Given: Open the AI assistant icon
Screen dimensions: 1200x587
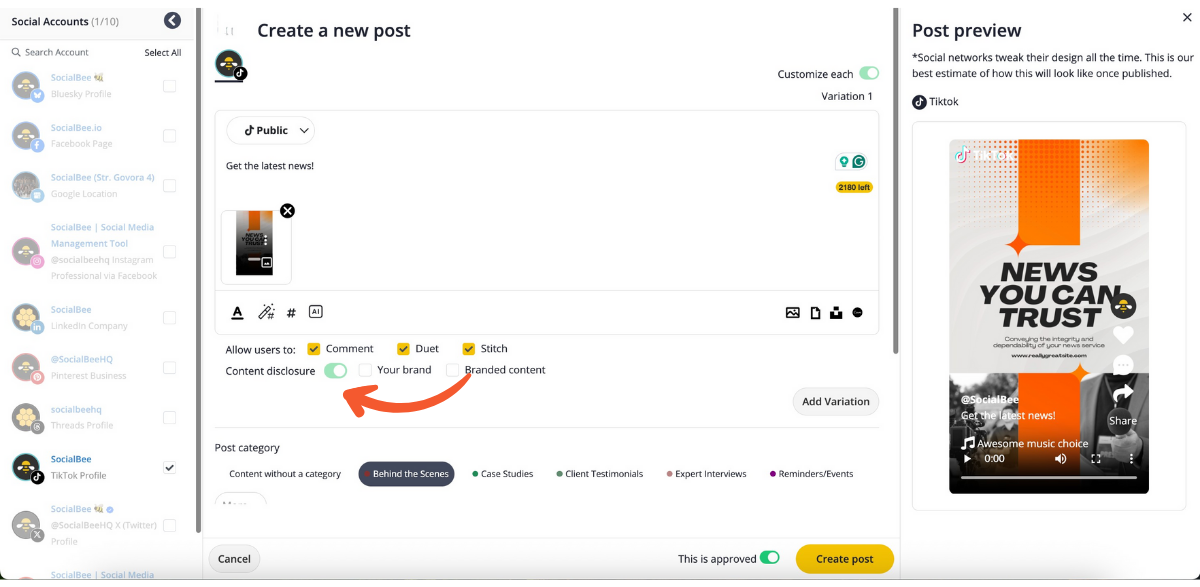Looking at the screenshot, I should [x=316, y=312].
